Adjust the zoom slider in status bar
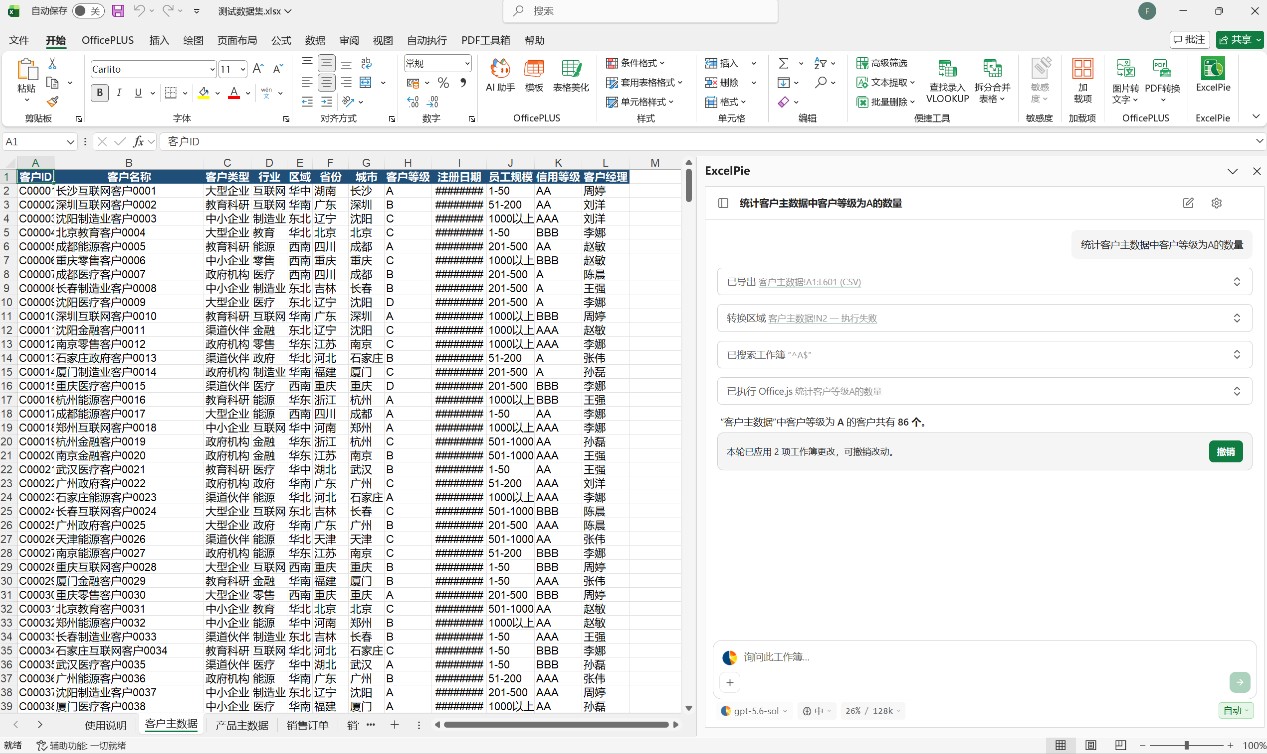1267x754 pixels. [x=1187, y=745]
